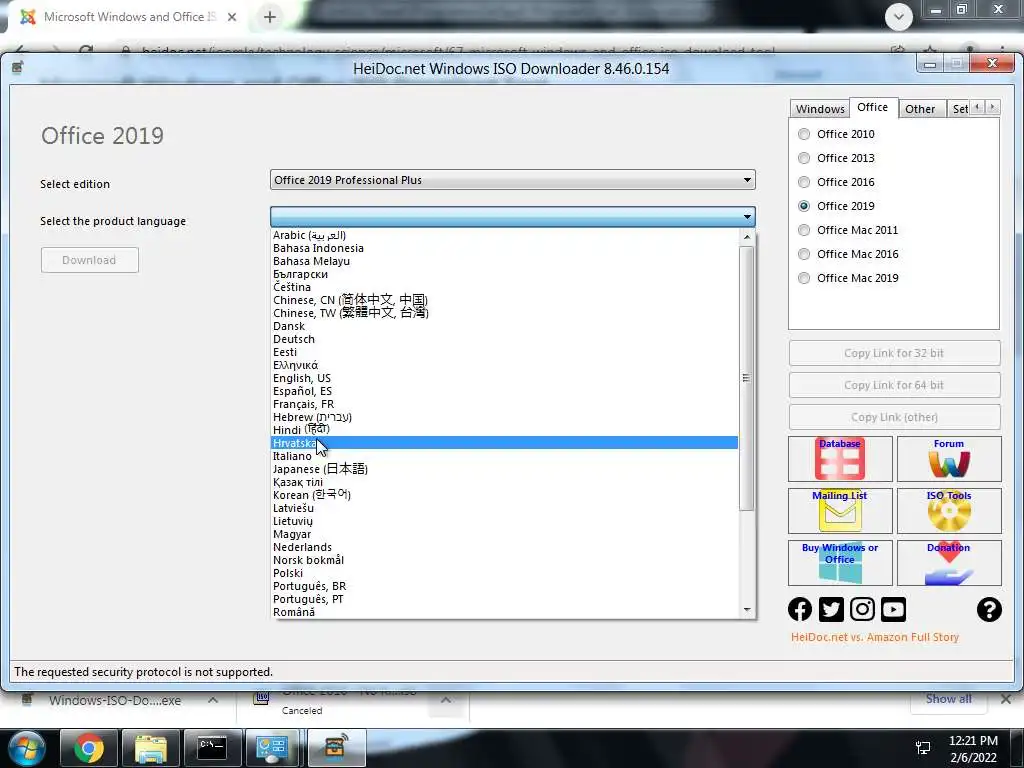Choose Deutsch from the language list
This screenshot has height=768, width=1024.
click(504, 339)
